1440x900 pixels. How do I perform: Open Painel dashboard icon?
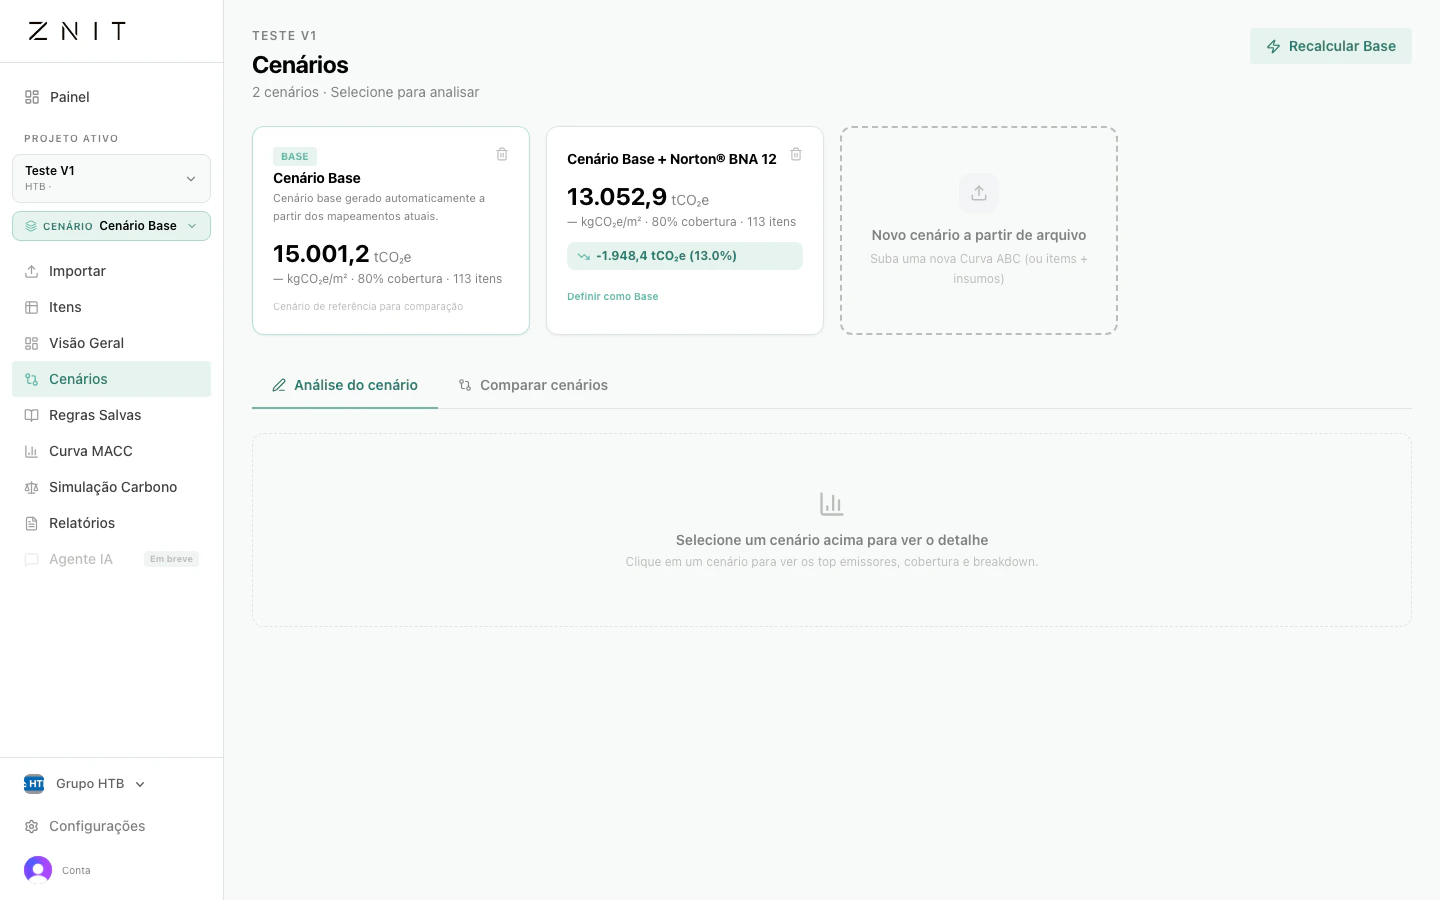click(32, 97)
